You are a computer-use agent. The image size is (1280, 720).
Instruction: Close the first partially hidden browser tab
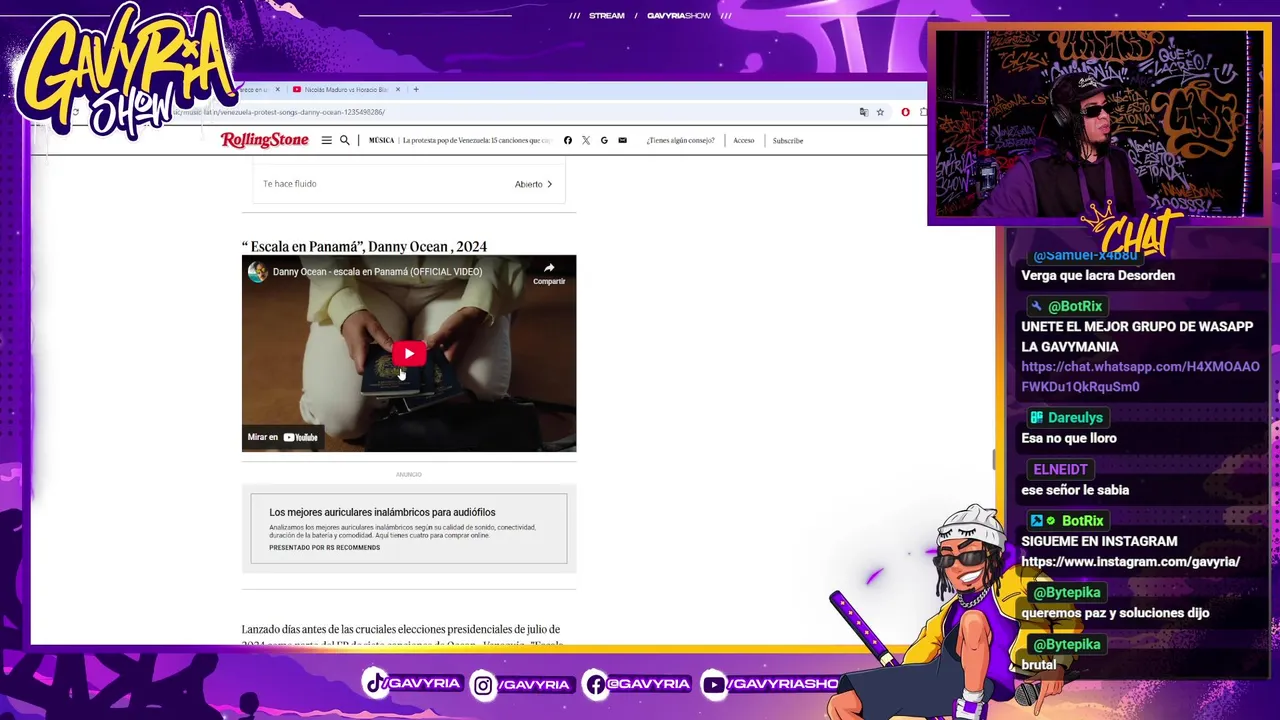coord(277,89)
